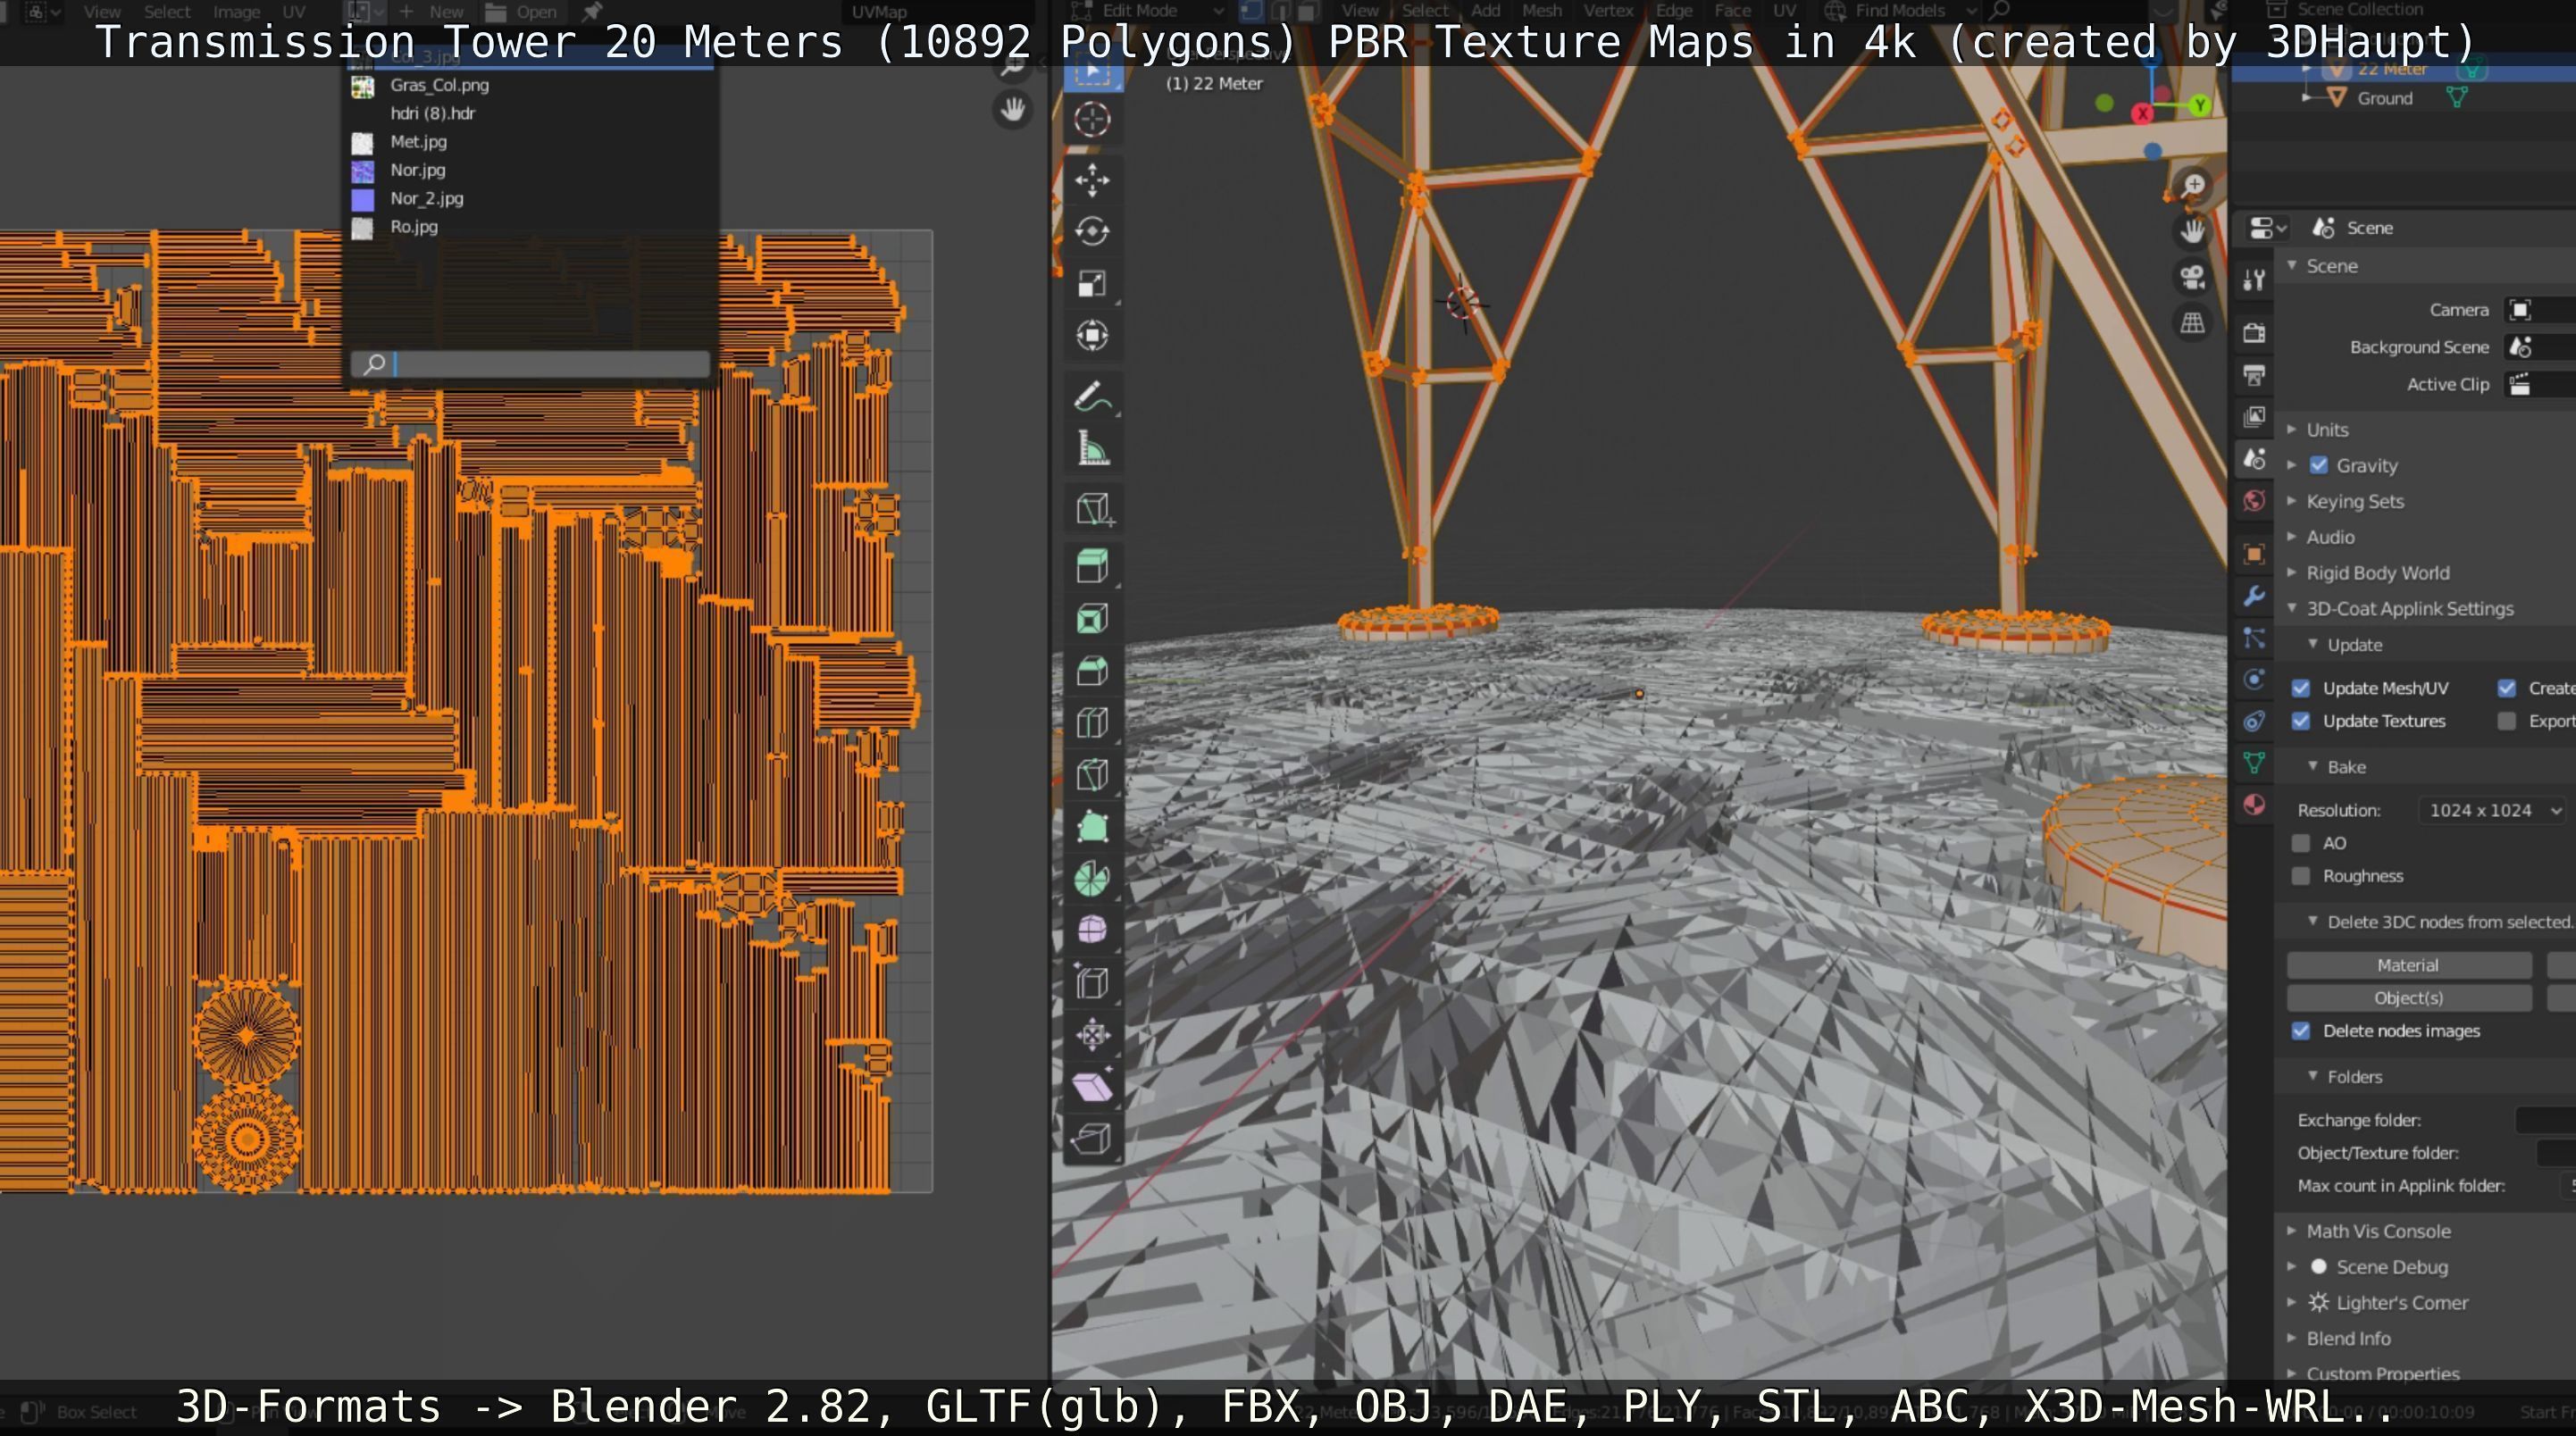
Task: Collapse the Bake subpanel
Action: point(2345,767)
